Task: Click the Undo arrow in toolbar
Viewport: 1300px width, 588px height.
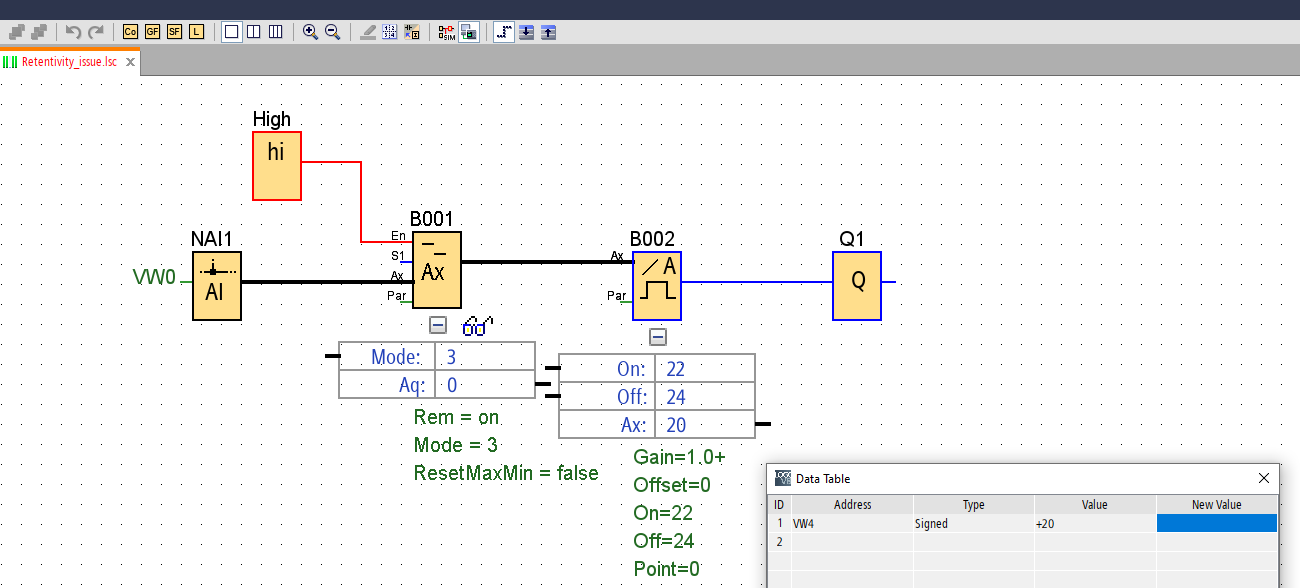Action: click(73, 32)
